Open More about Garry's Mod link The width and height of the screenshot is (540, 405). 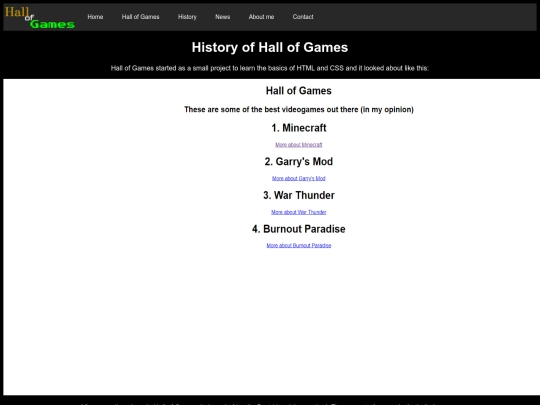tap(299, 178)
